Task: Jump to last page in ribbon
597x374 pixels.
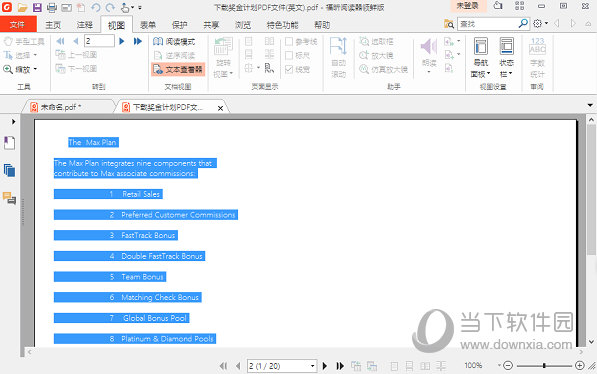Action: (137, 41)
